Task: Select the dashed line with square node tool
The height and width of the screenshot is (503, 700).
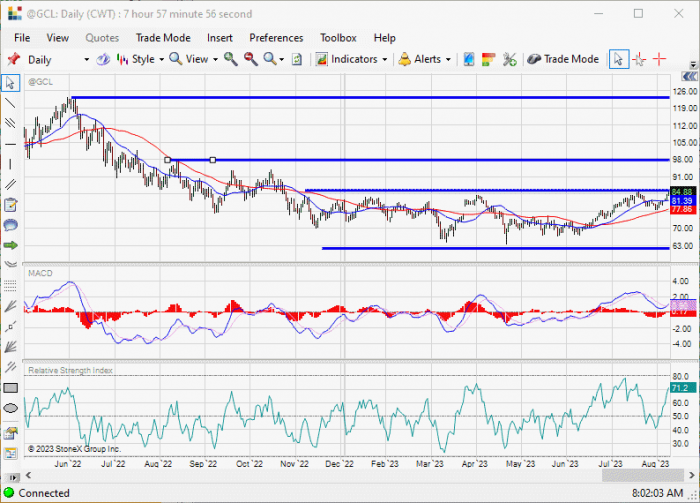Action: (10, 327)
